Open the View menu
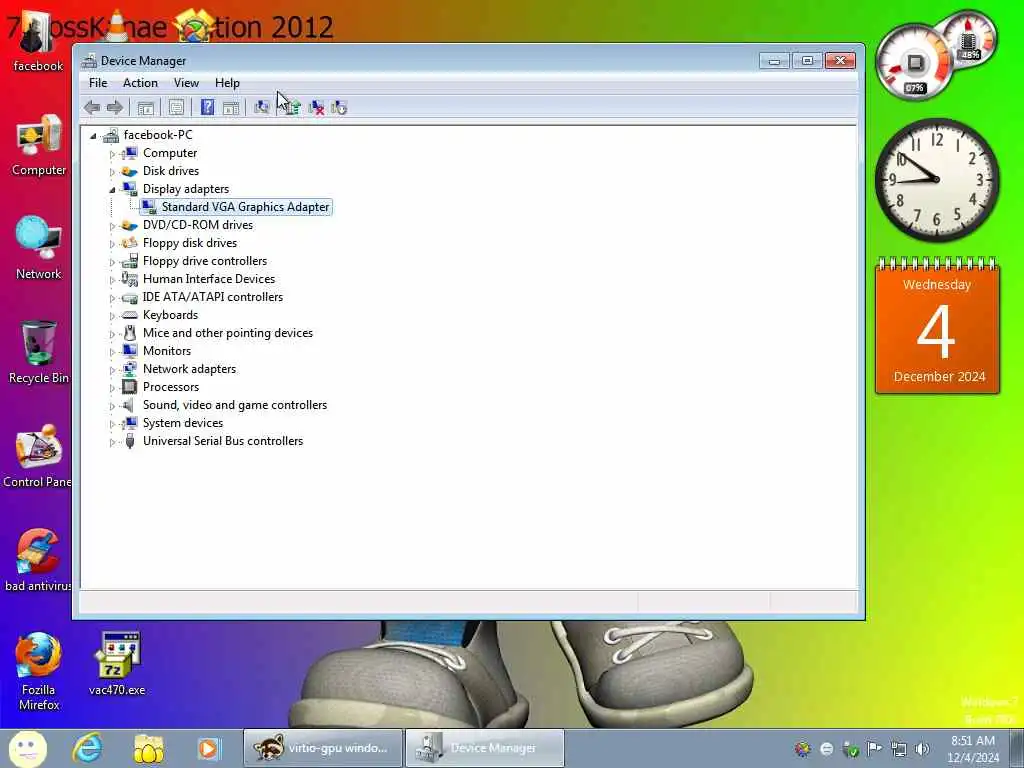The image size is (1024, 768). click(186, 83)
